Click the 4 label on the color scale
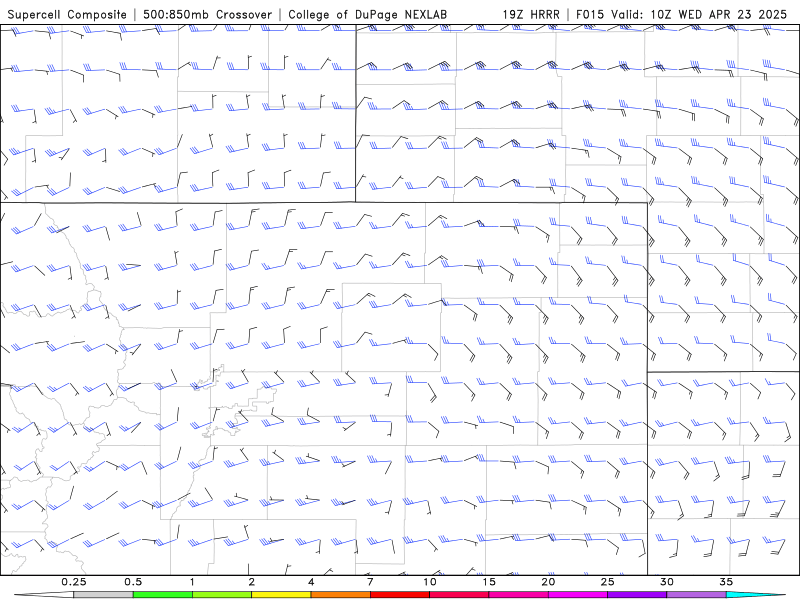This screenshot has width=800, height=600. coord(311,582)
